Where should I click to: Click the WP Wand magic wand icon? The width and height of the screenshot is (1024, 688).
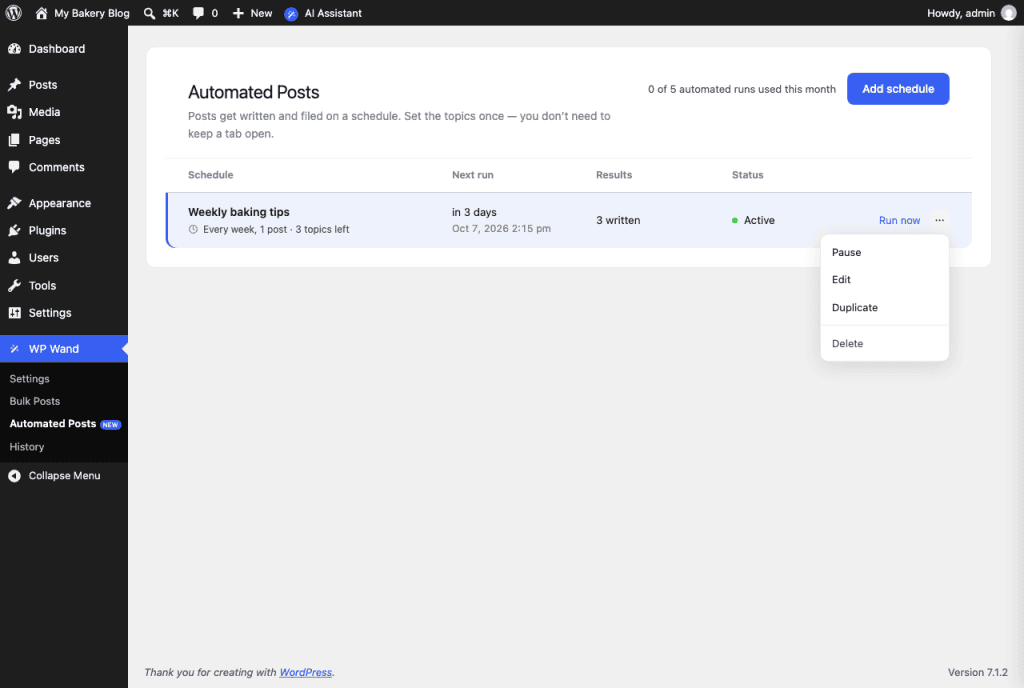point(14,349)
